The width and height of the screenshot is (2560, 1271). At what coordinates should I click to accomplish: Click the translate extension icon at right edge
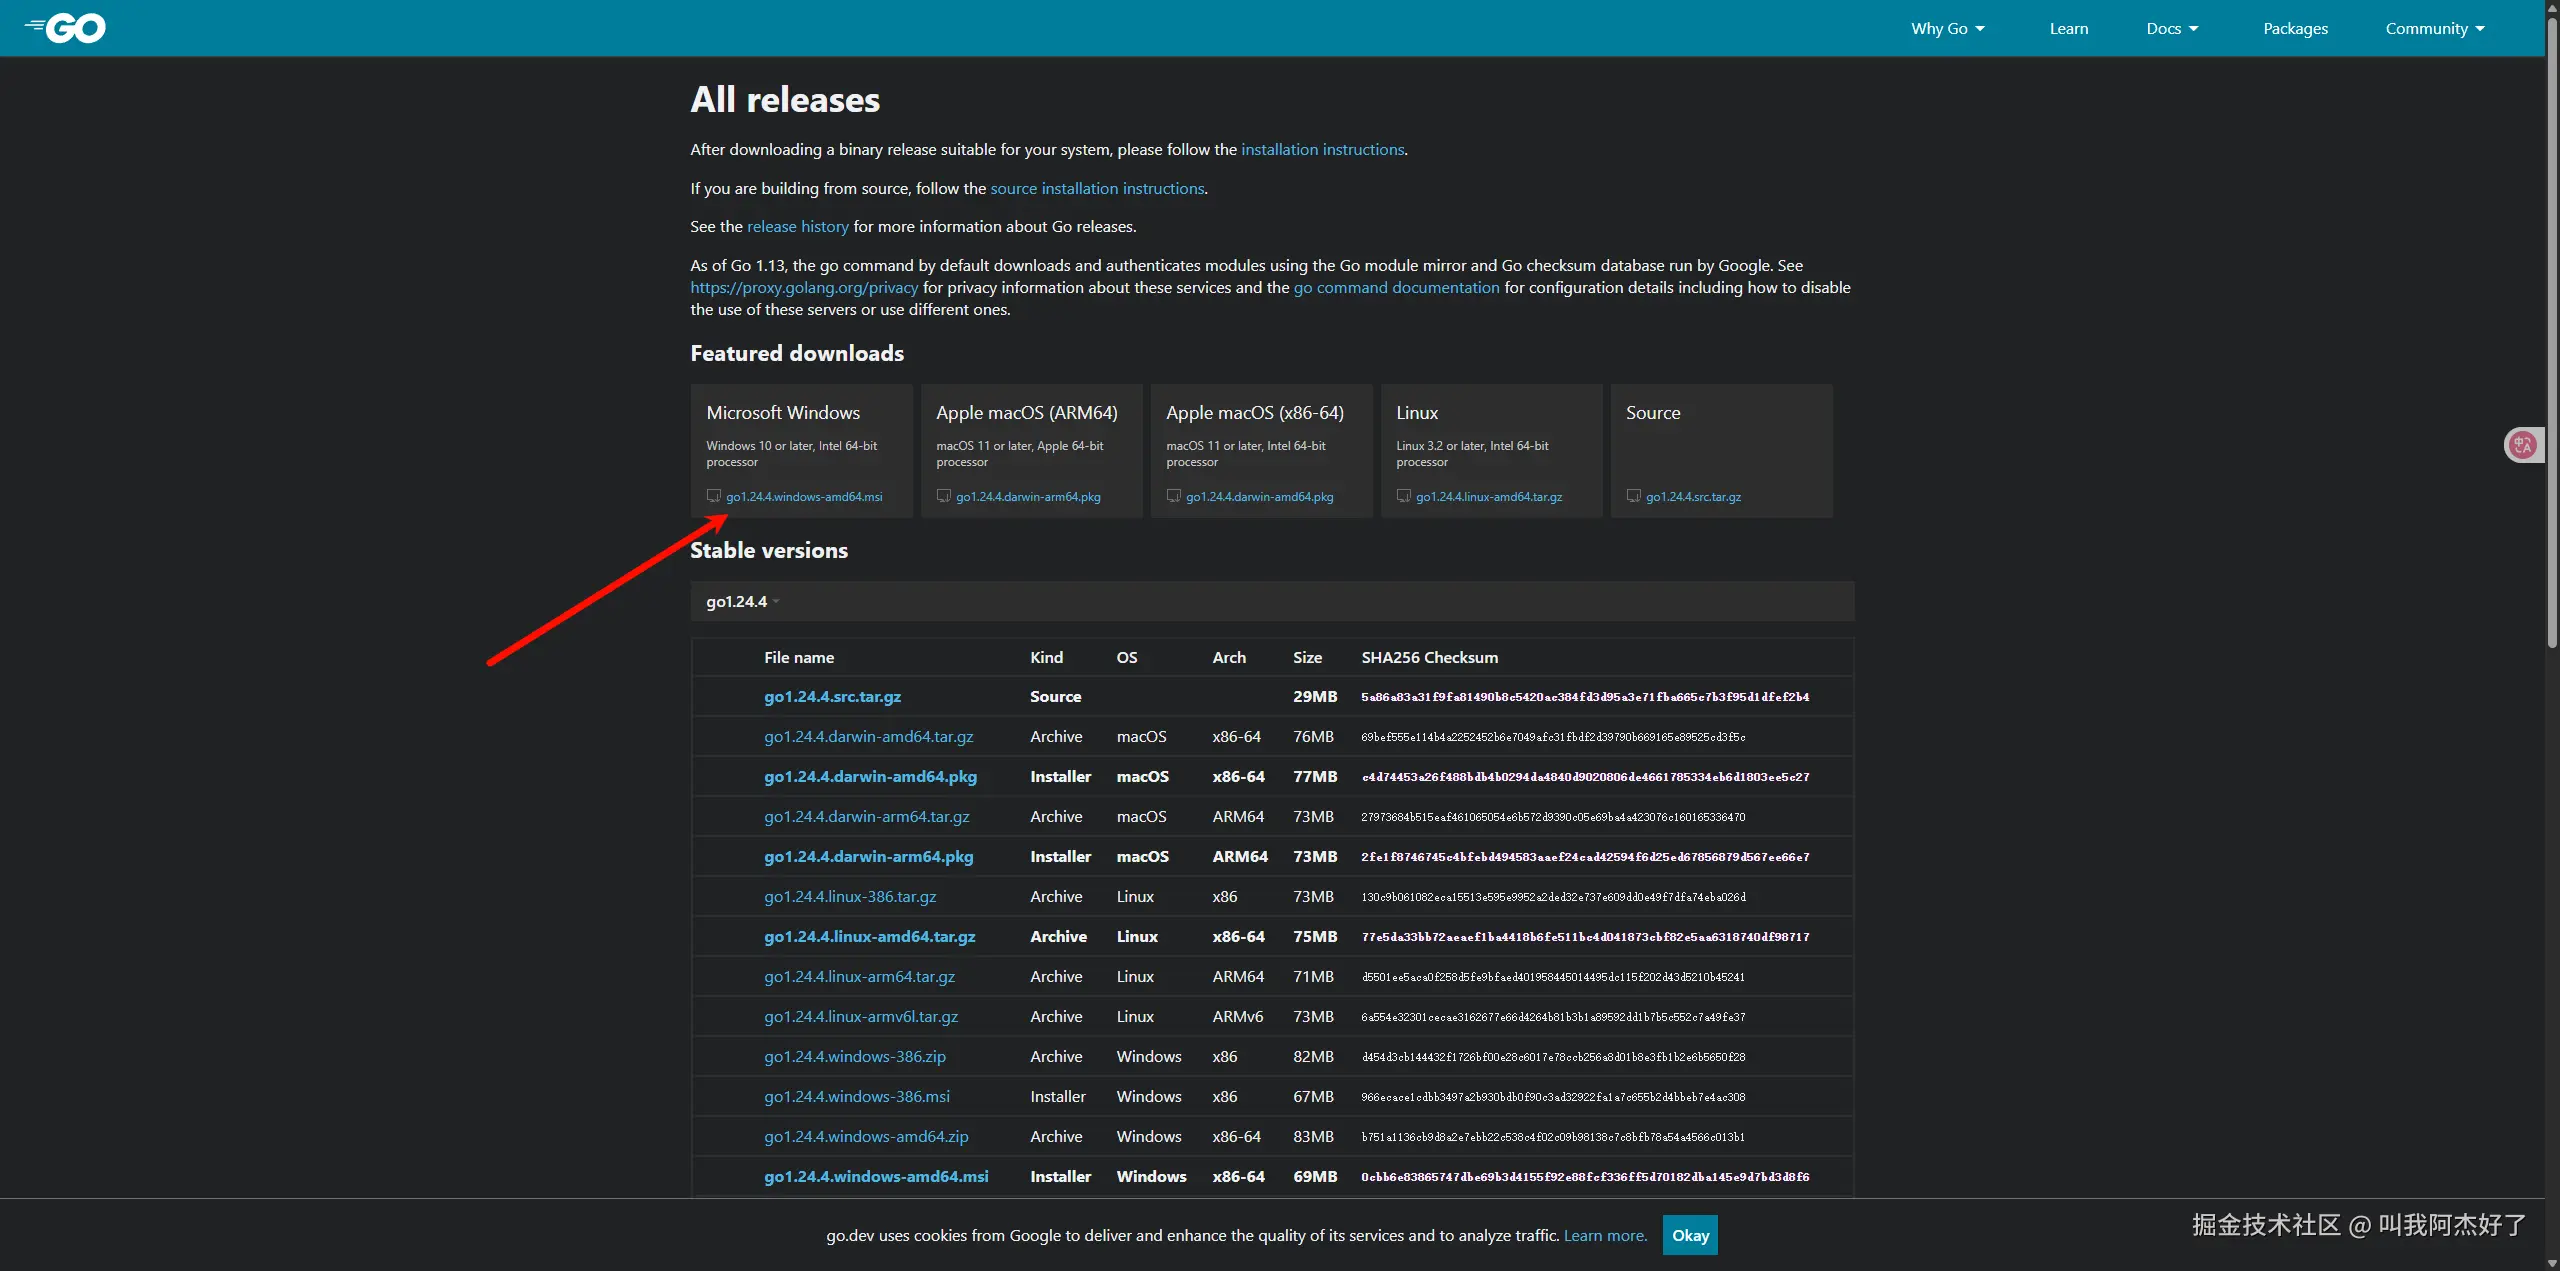point(2522,445)
